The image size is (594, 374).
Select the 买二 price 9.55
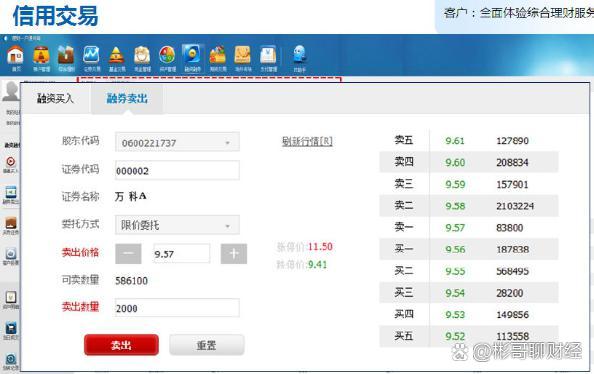tap(455, 271)
